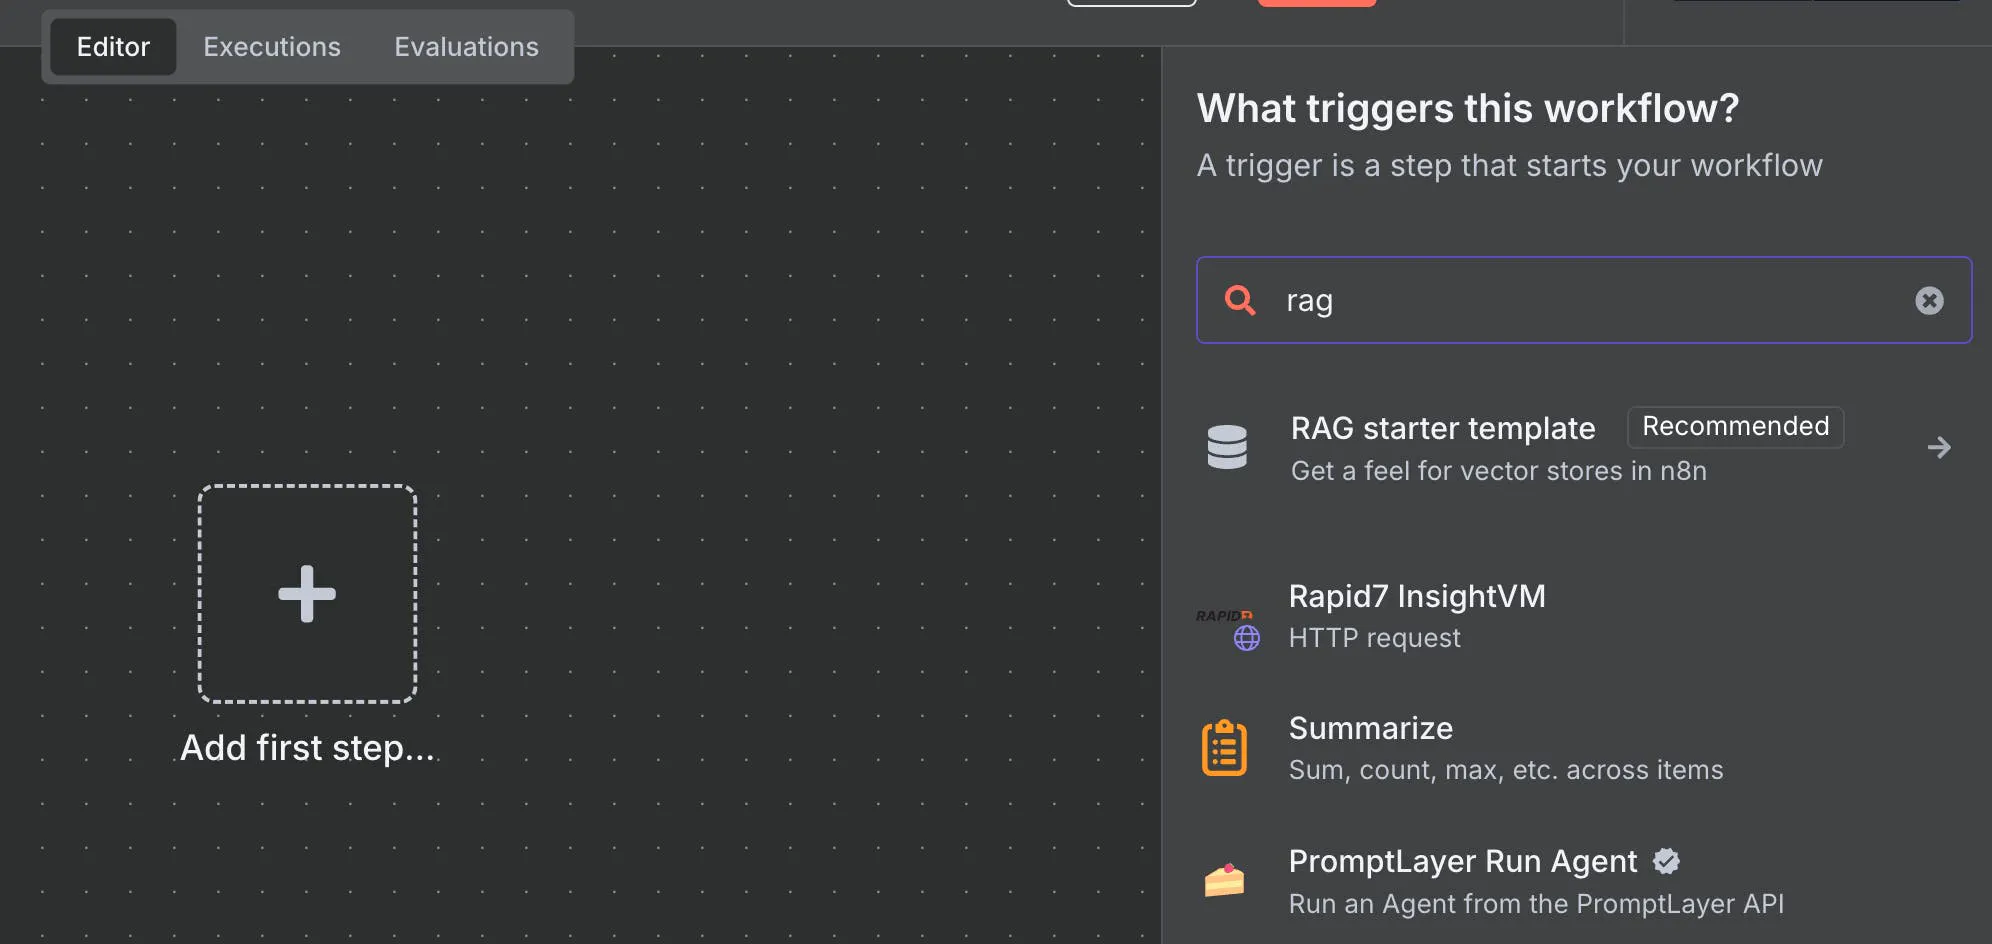
Task: Click the Recommended badge
Action: tap(1735, 427)
